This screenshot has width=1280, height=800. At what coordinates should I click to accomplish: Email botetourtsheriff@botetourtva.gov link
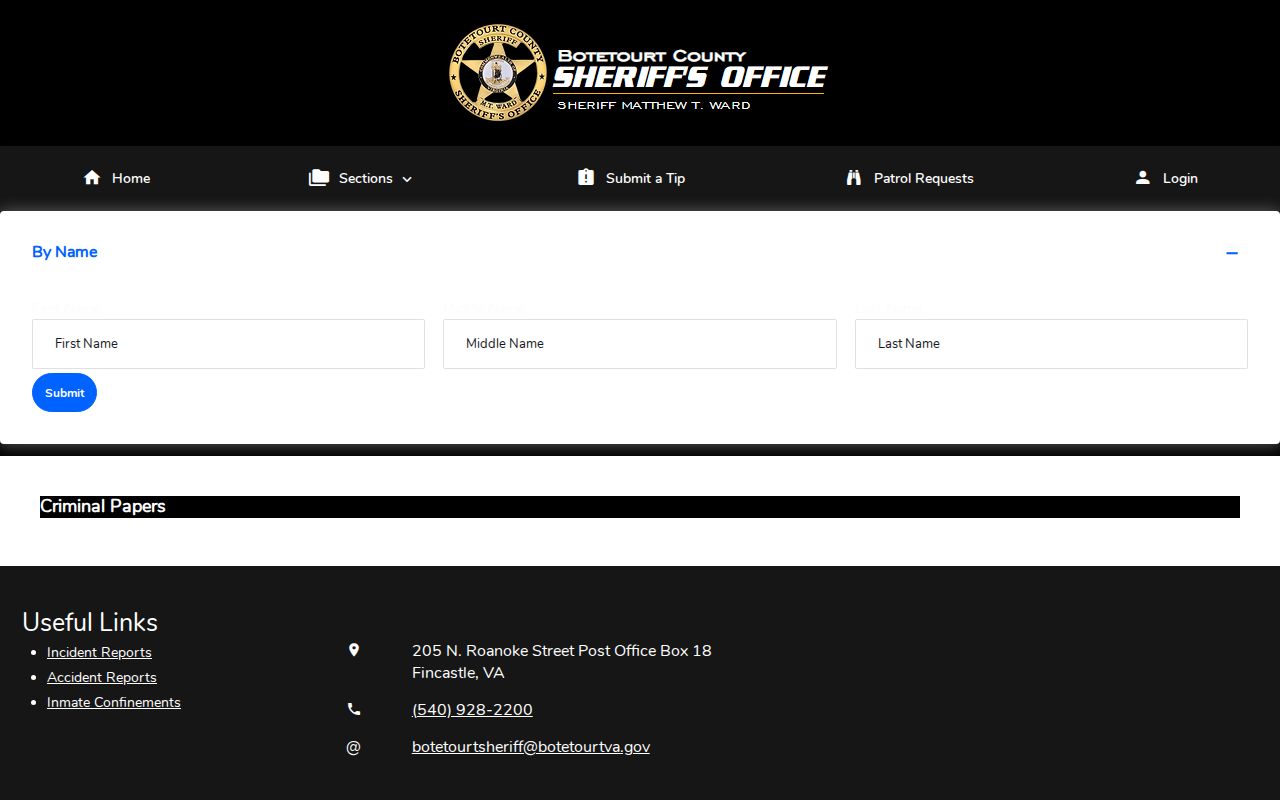pyautogui.click(x=531, y=747)
